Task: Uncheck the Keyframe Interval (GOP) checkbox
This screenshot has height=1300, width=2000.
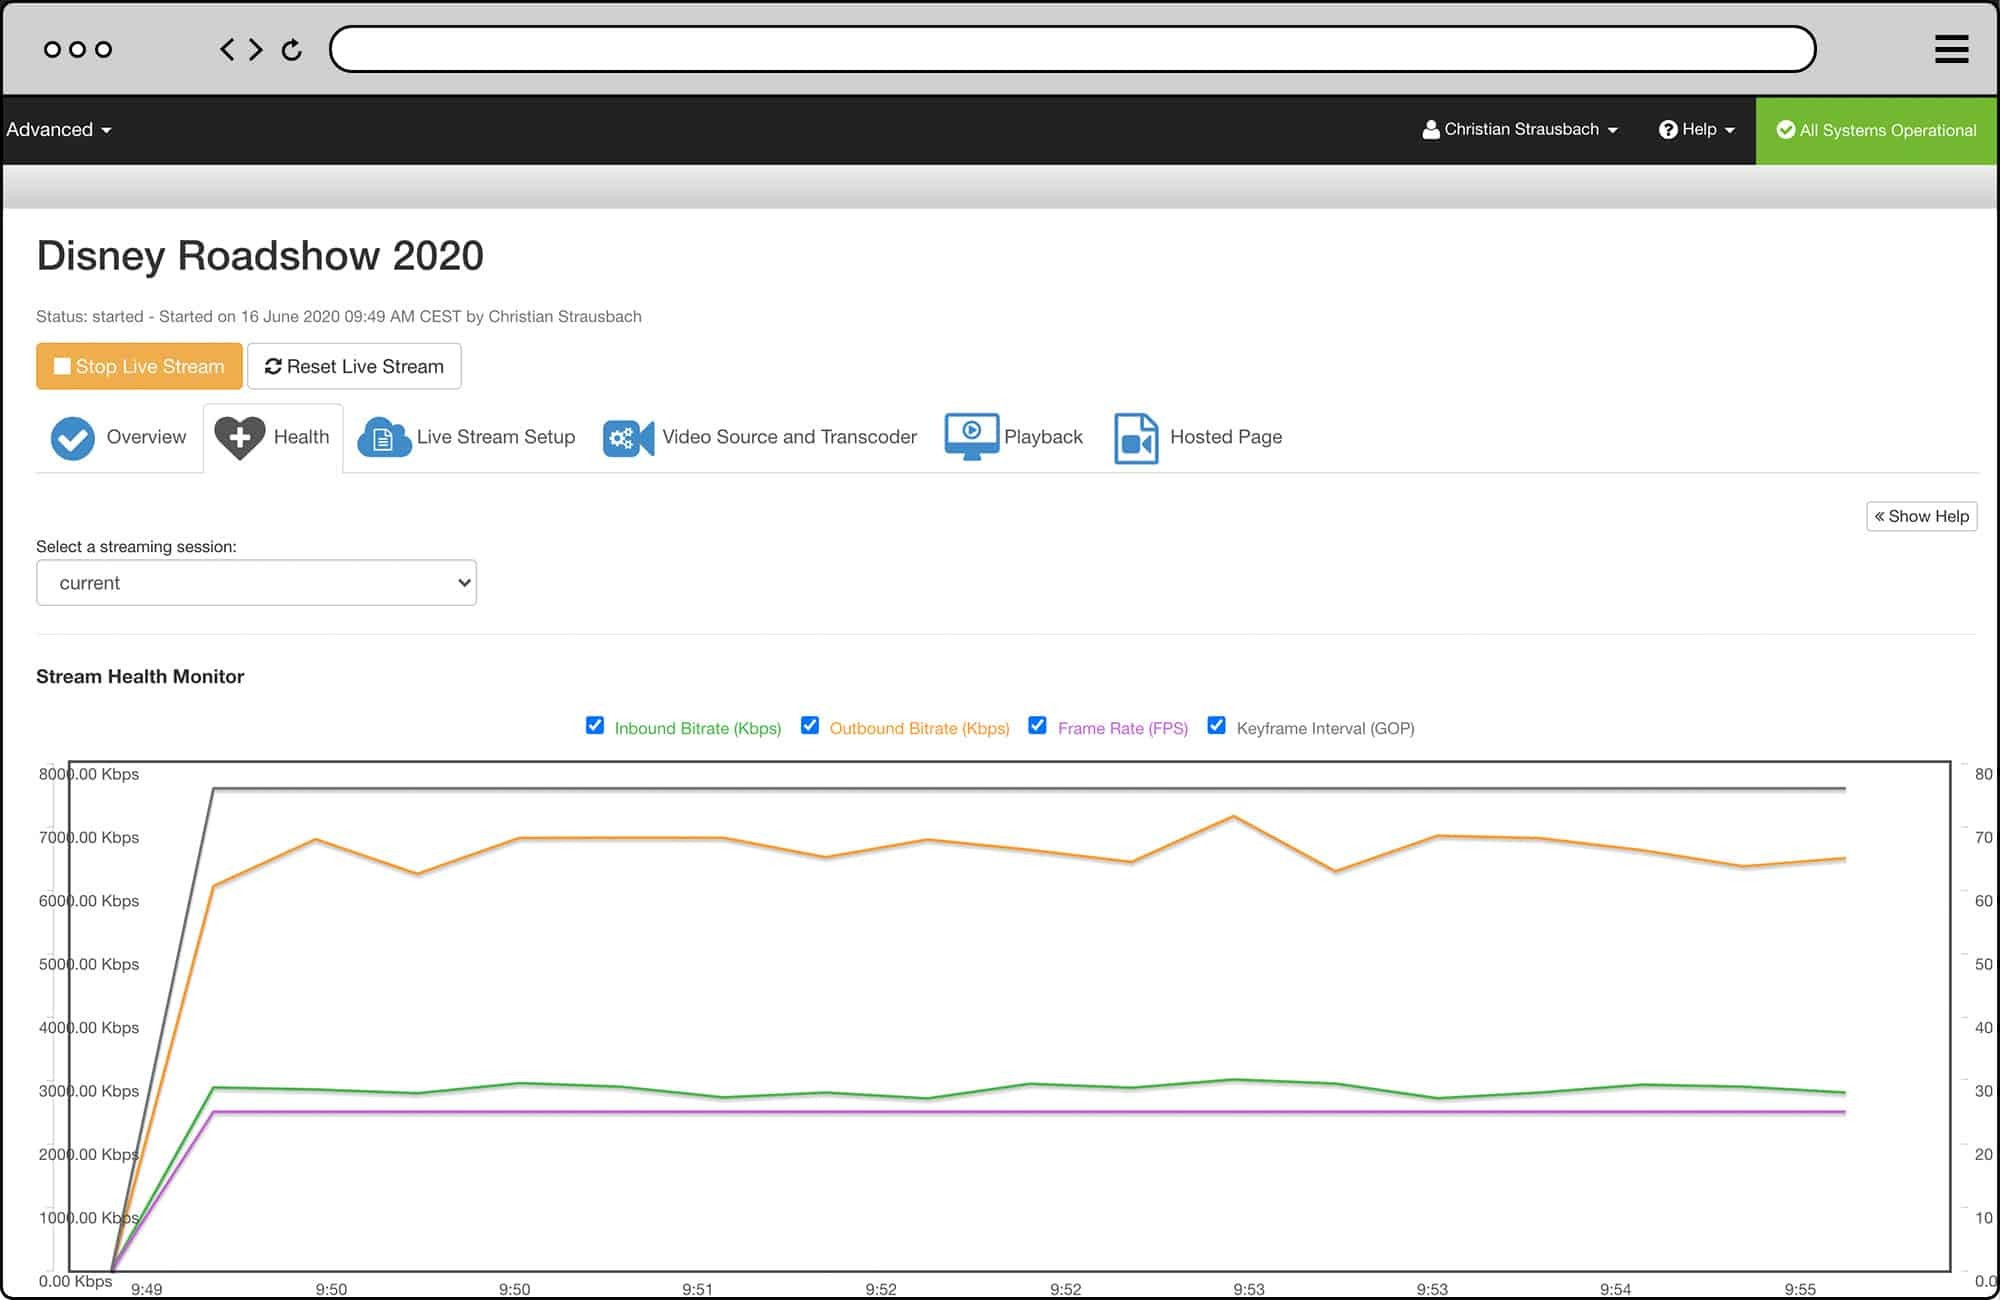Action: coord(1216,725)
